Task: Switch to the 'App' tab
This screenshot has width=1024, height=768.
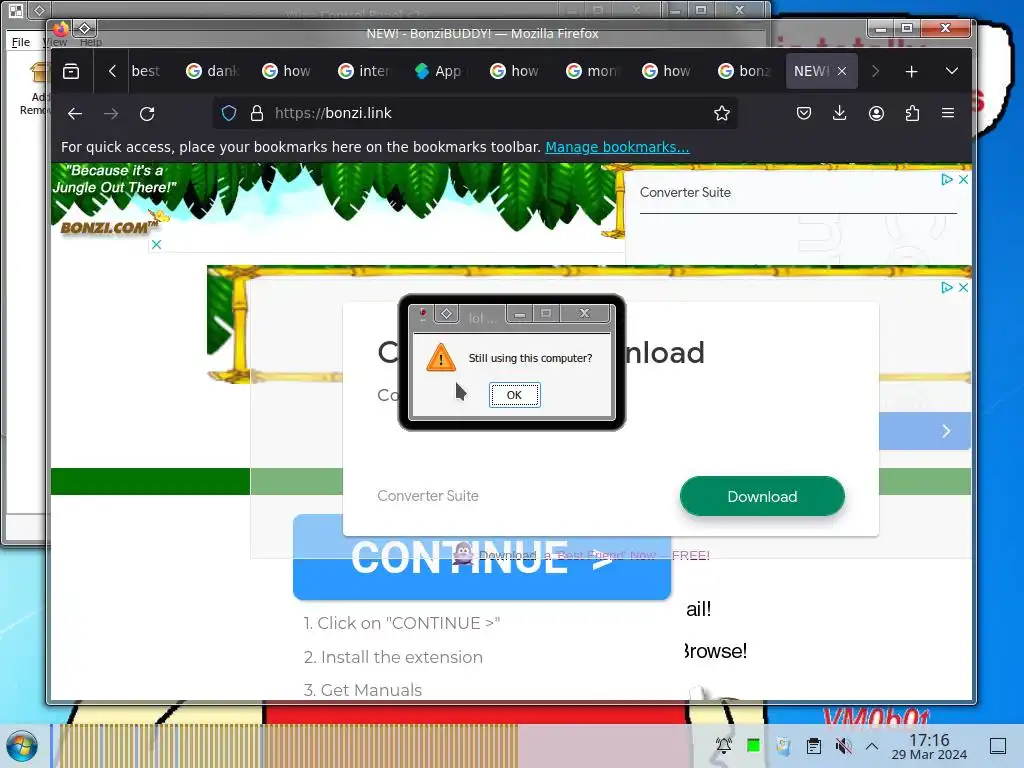Action: 440,71
